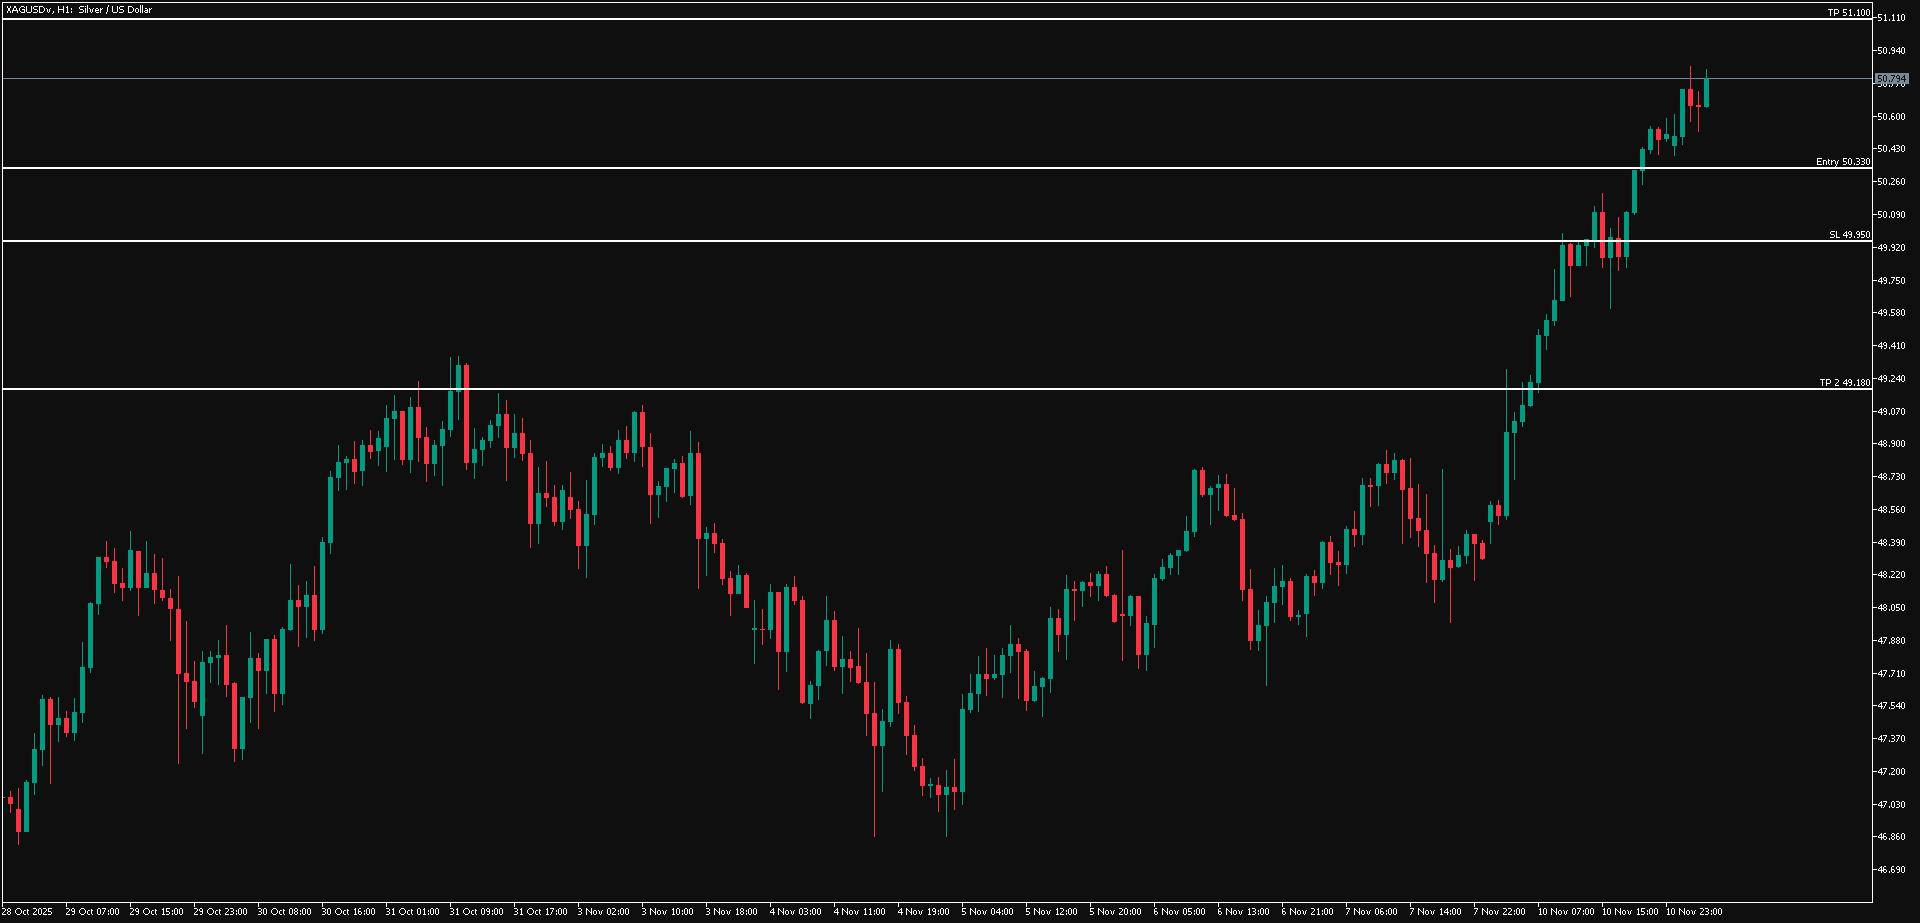Click the 51.110 price scale value

(1891, 18)
